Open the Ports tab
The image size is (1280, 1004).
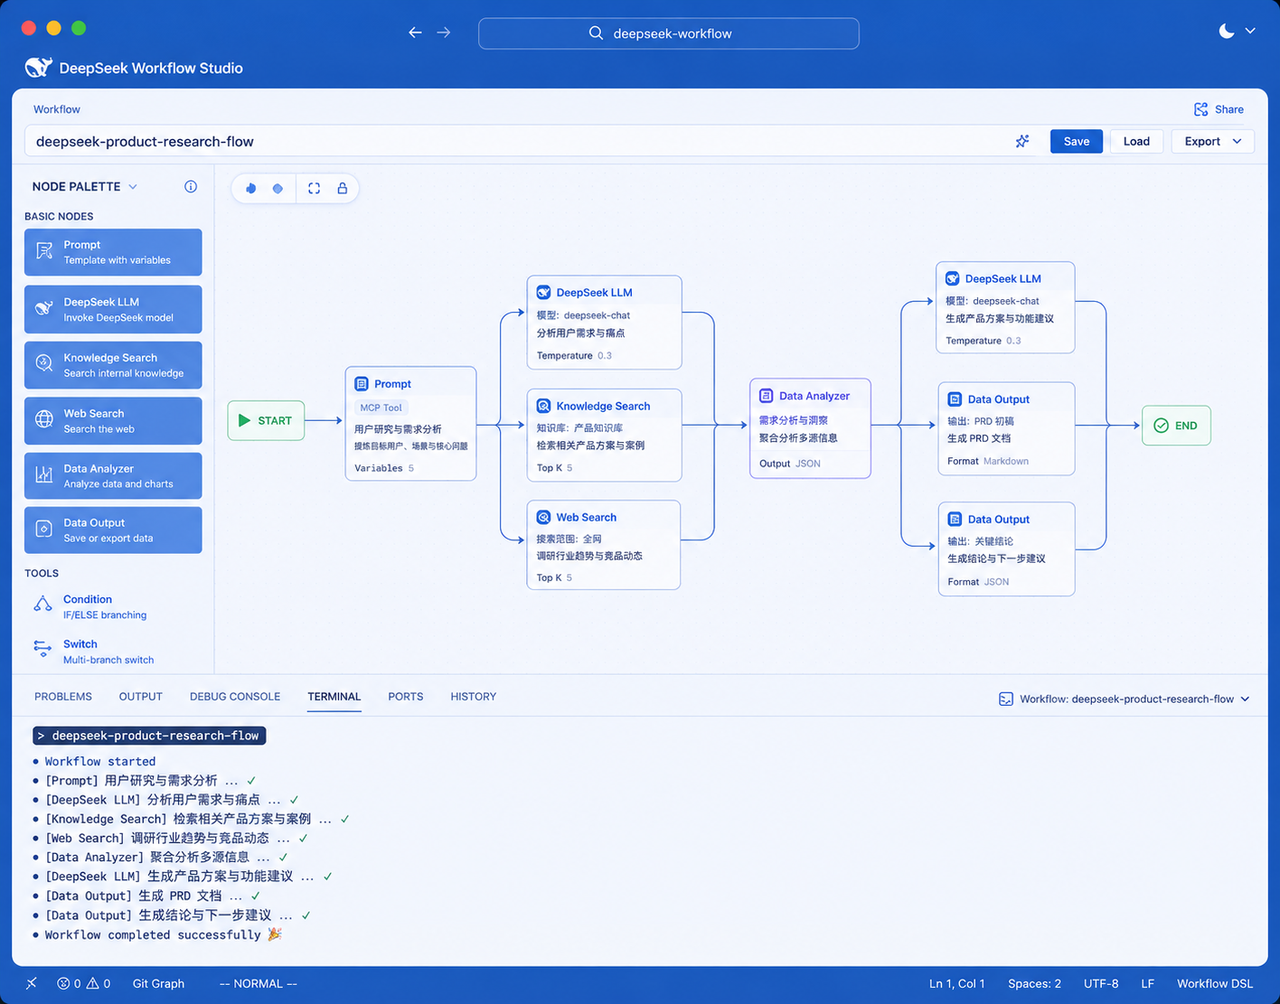pos(406,696)
